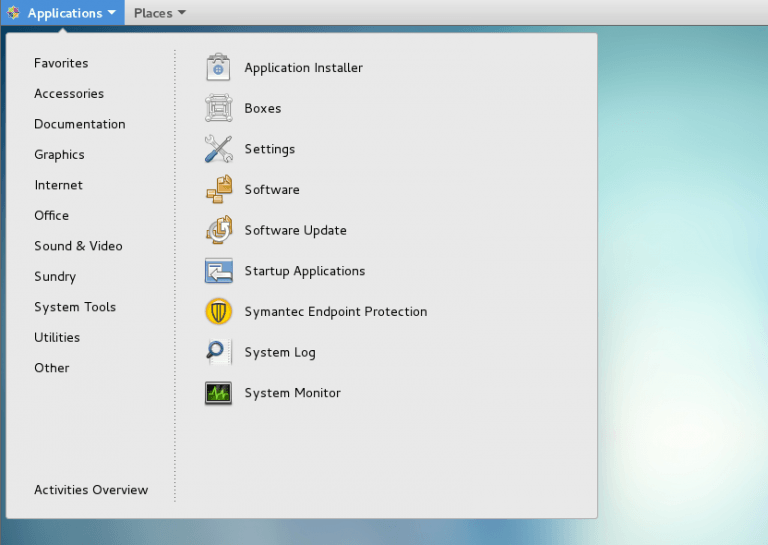Open the Software entry label
The width and height of the screenshot is (768, 545).
coord(272,190)
